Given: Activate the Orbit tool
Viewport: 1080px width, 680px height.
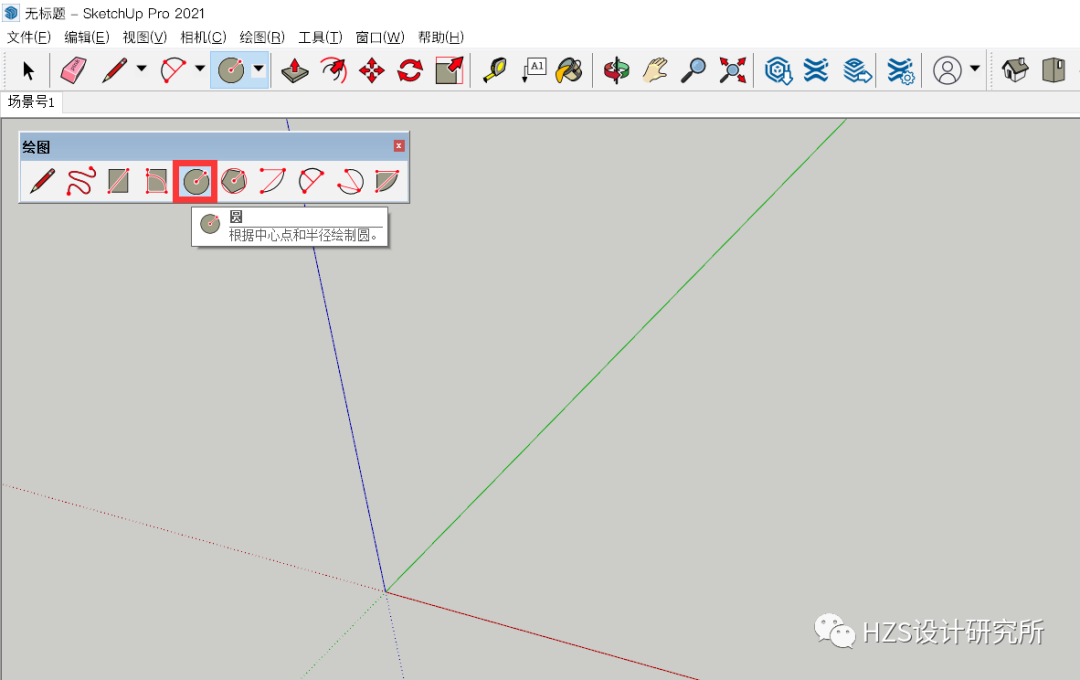Looking at the screenshot, I should pyautogui.click(x=616, y=70).
